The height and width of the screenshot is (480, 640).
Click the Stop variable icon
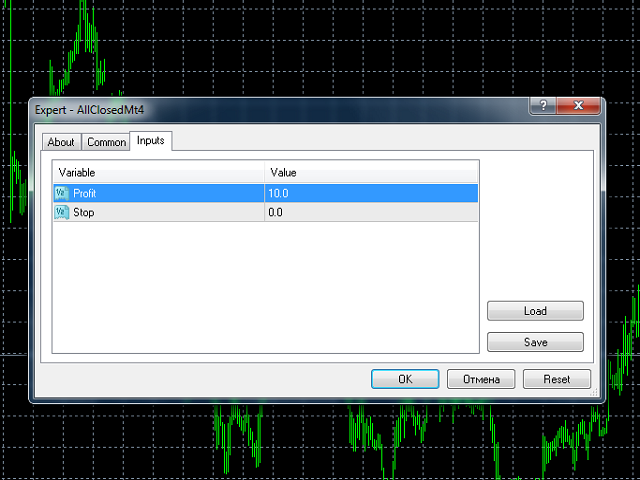pos(62,212)
